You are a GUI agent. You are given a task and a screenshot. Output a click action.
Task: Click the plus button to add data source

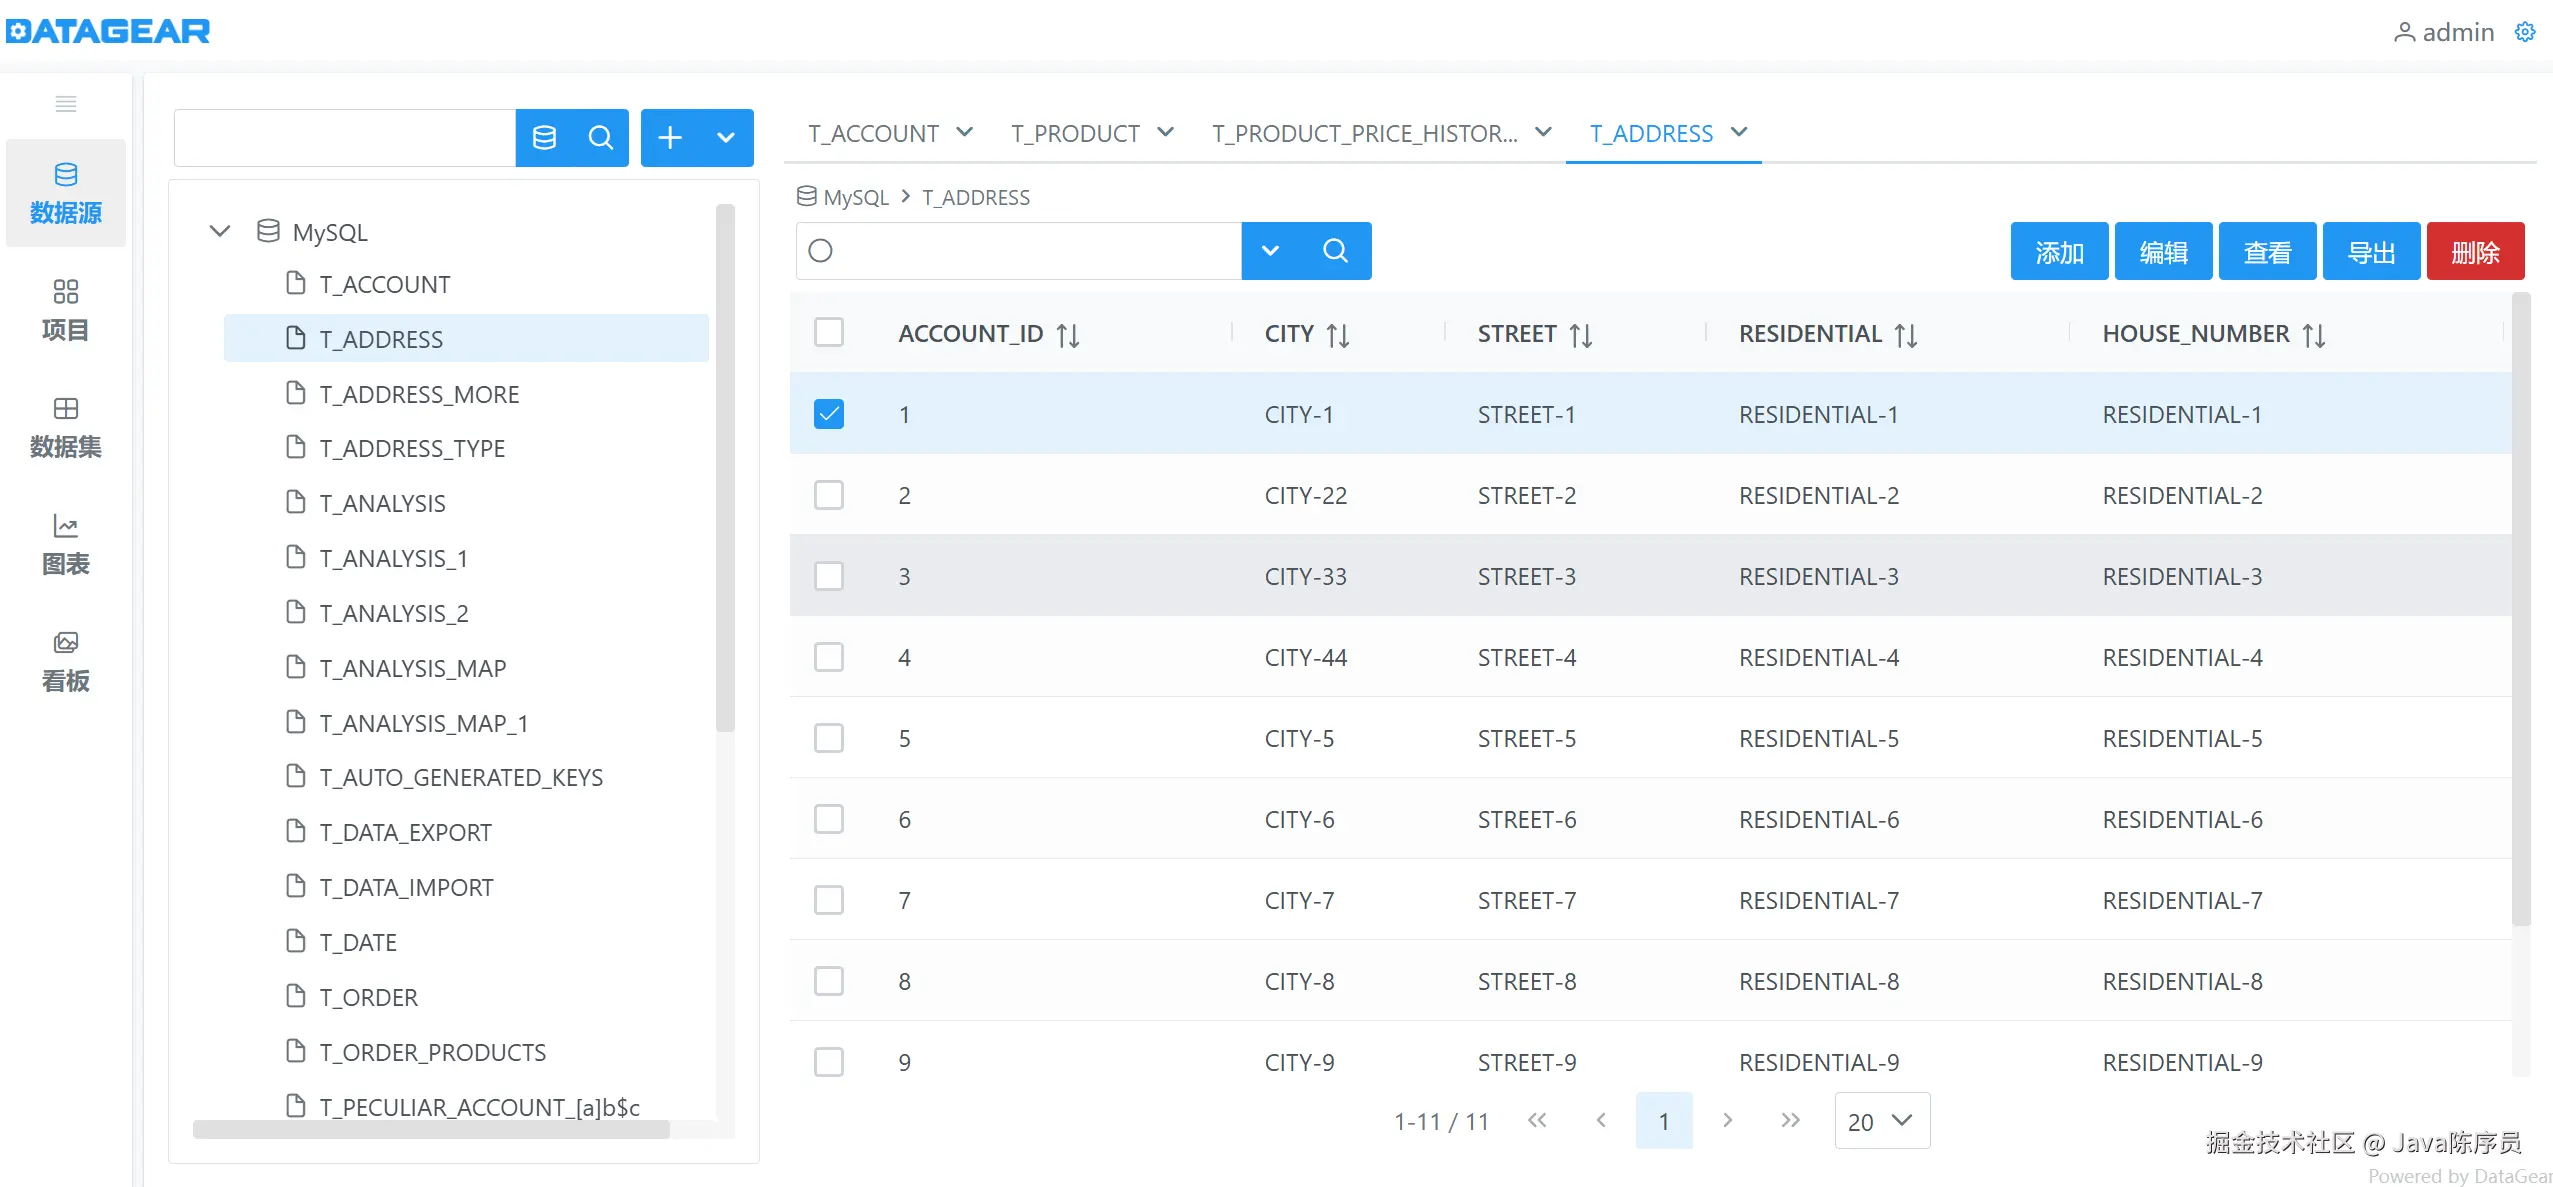[x=670, y=138]
